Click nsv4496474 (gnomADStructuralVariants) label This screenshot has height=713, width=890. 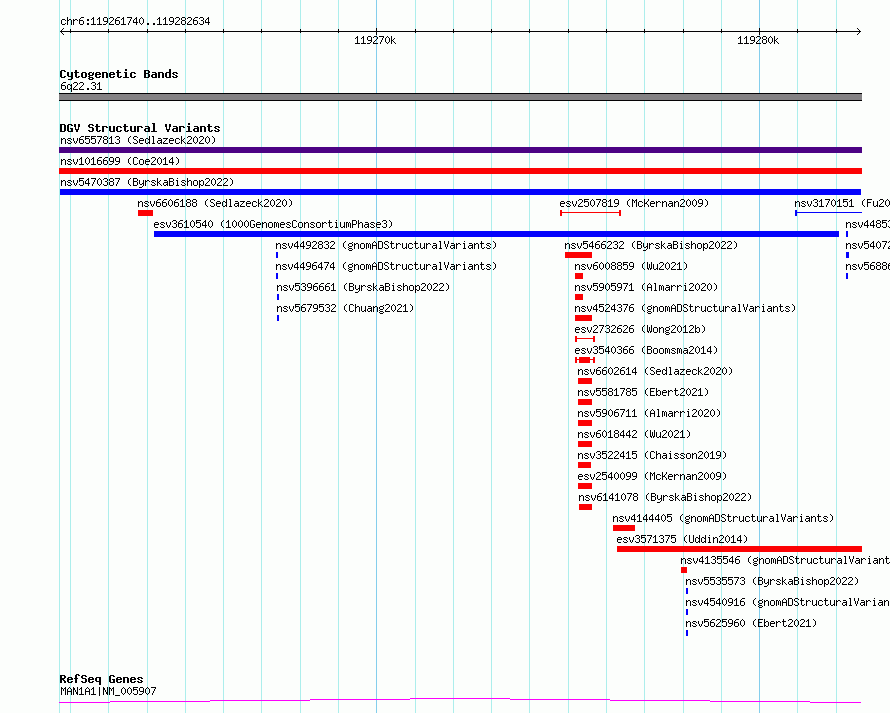pyautogui.click(x=386, y=266)
